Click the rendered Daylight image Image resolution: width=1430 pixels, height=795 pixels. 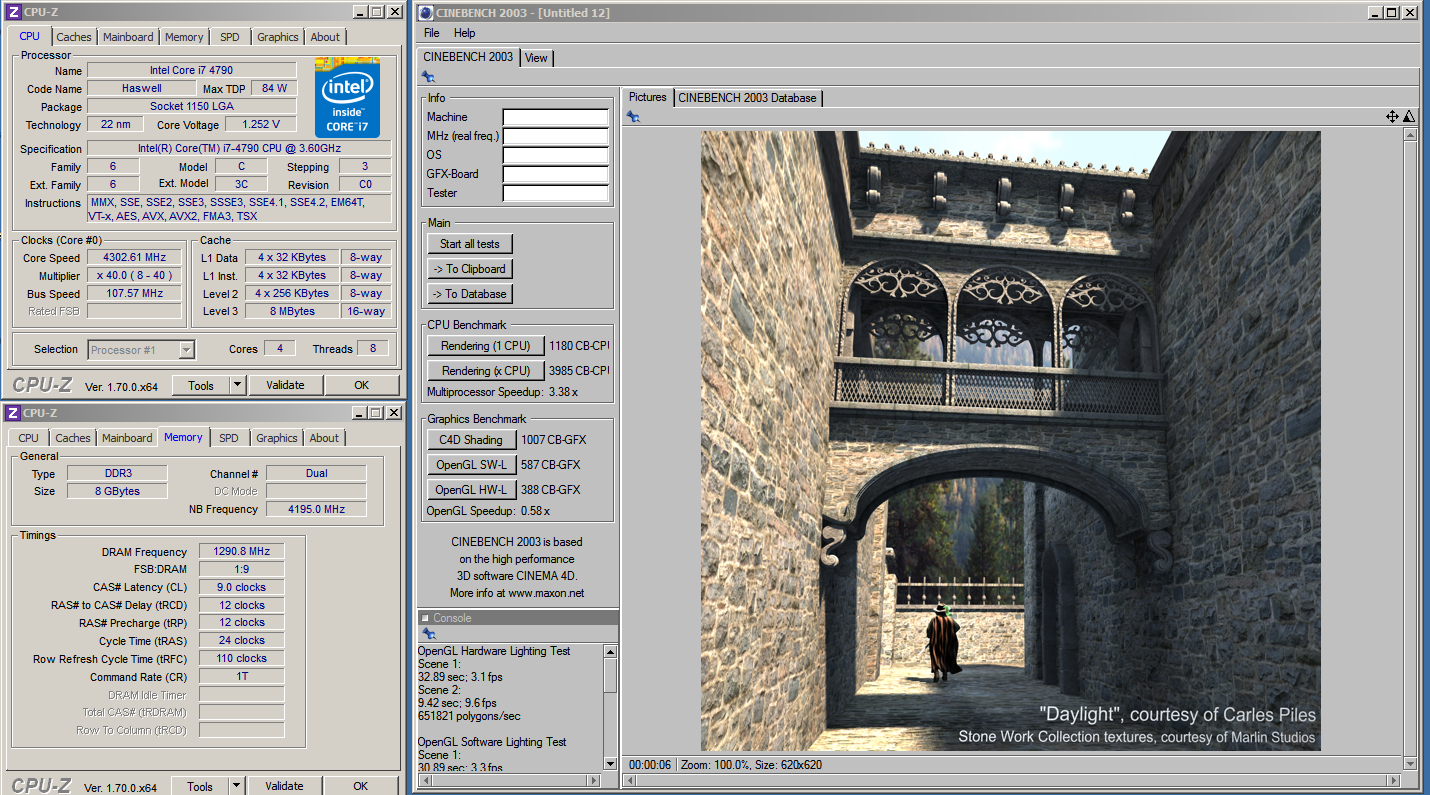click(1010, 441)
